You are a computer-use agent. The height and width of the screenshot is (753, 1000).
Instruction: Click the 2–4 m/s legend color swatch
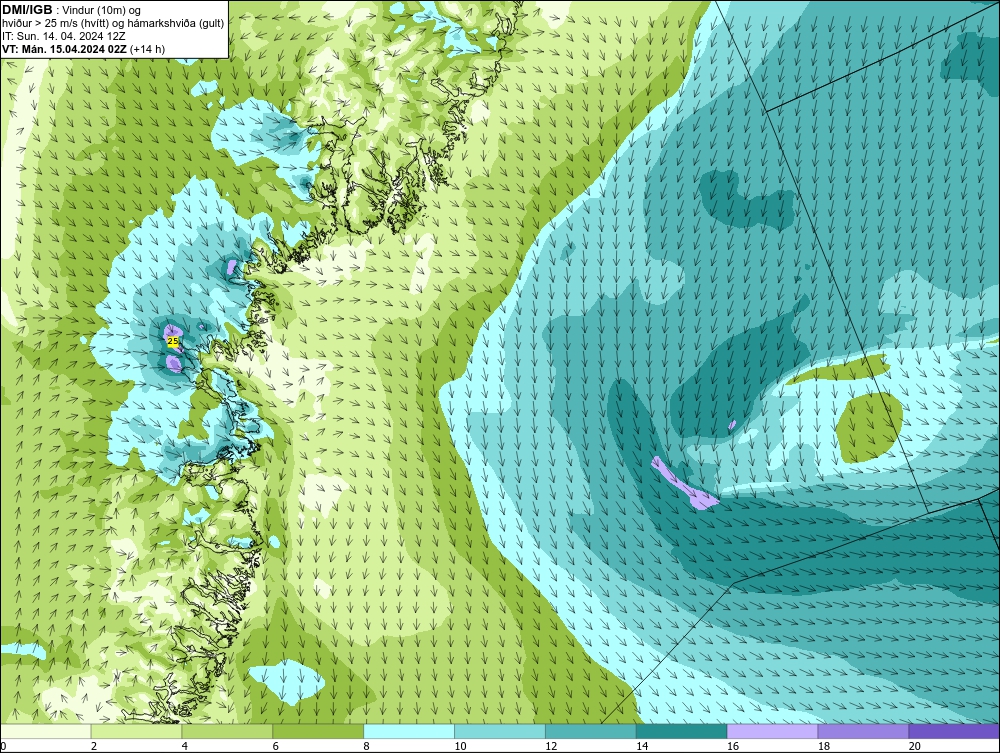(136, 731)
